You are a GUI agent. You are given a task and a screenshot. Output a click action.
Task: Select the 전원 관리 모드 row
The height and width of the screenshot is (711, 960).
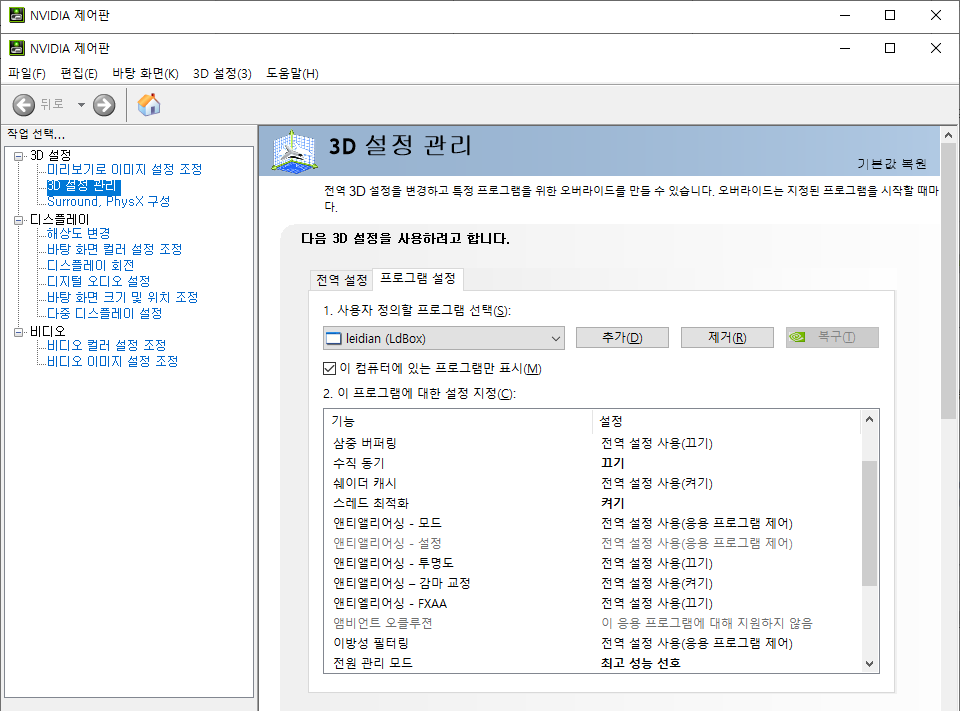point(593,663)
